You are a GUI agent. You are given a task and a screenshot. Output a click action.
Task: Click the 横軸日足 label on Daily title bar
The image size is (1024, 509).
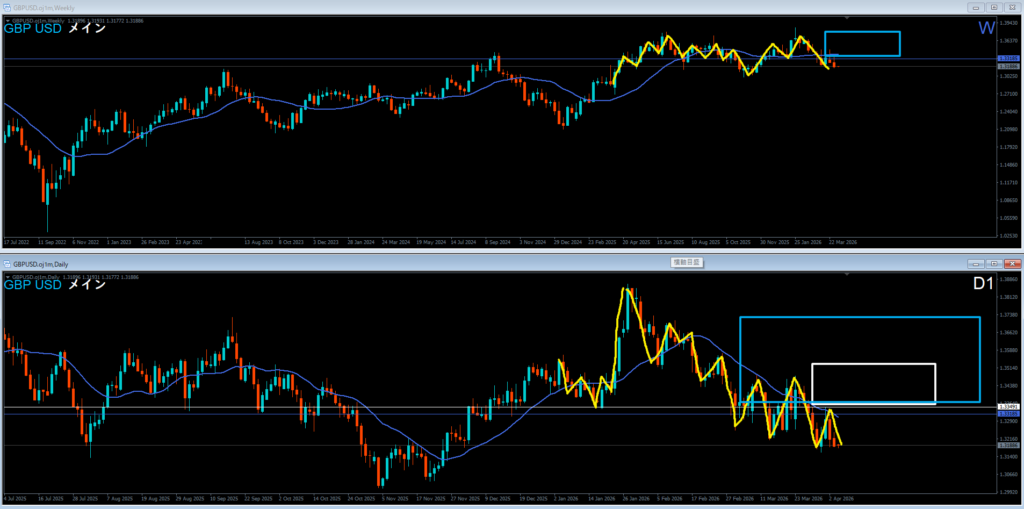(686, 262)
